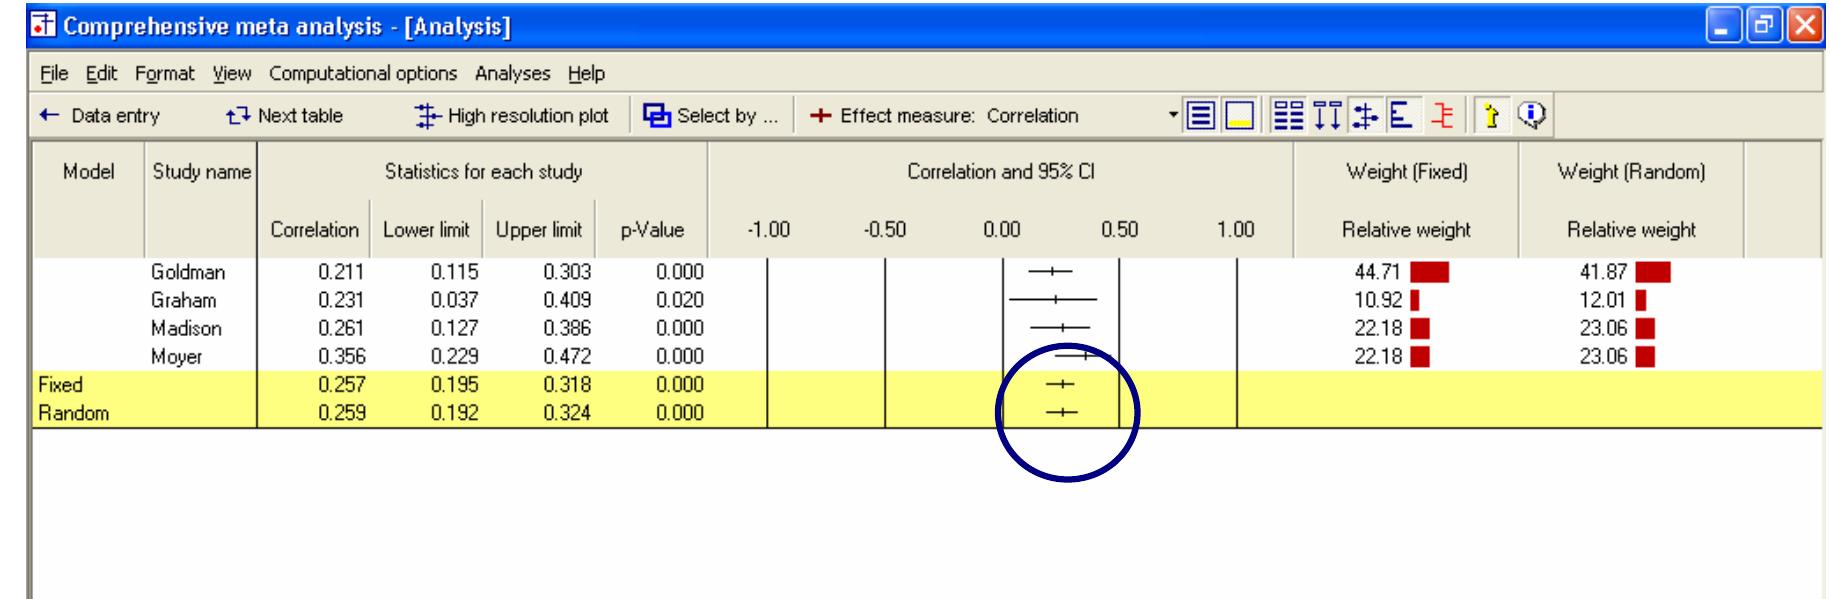Open the Analyses menu
1830x599 pixels.
(x=512, y=73)
